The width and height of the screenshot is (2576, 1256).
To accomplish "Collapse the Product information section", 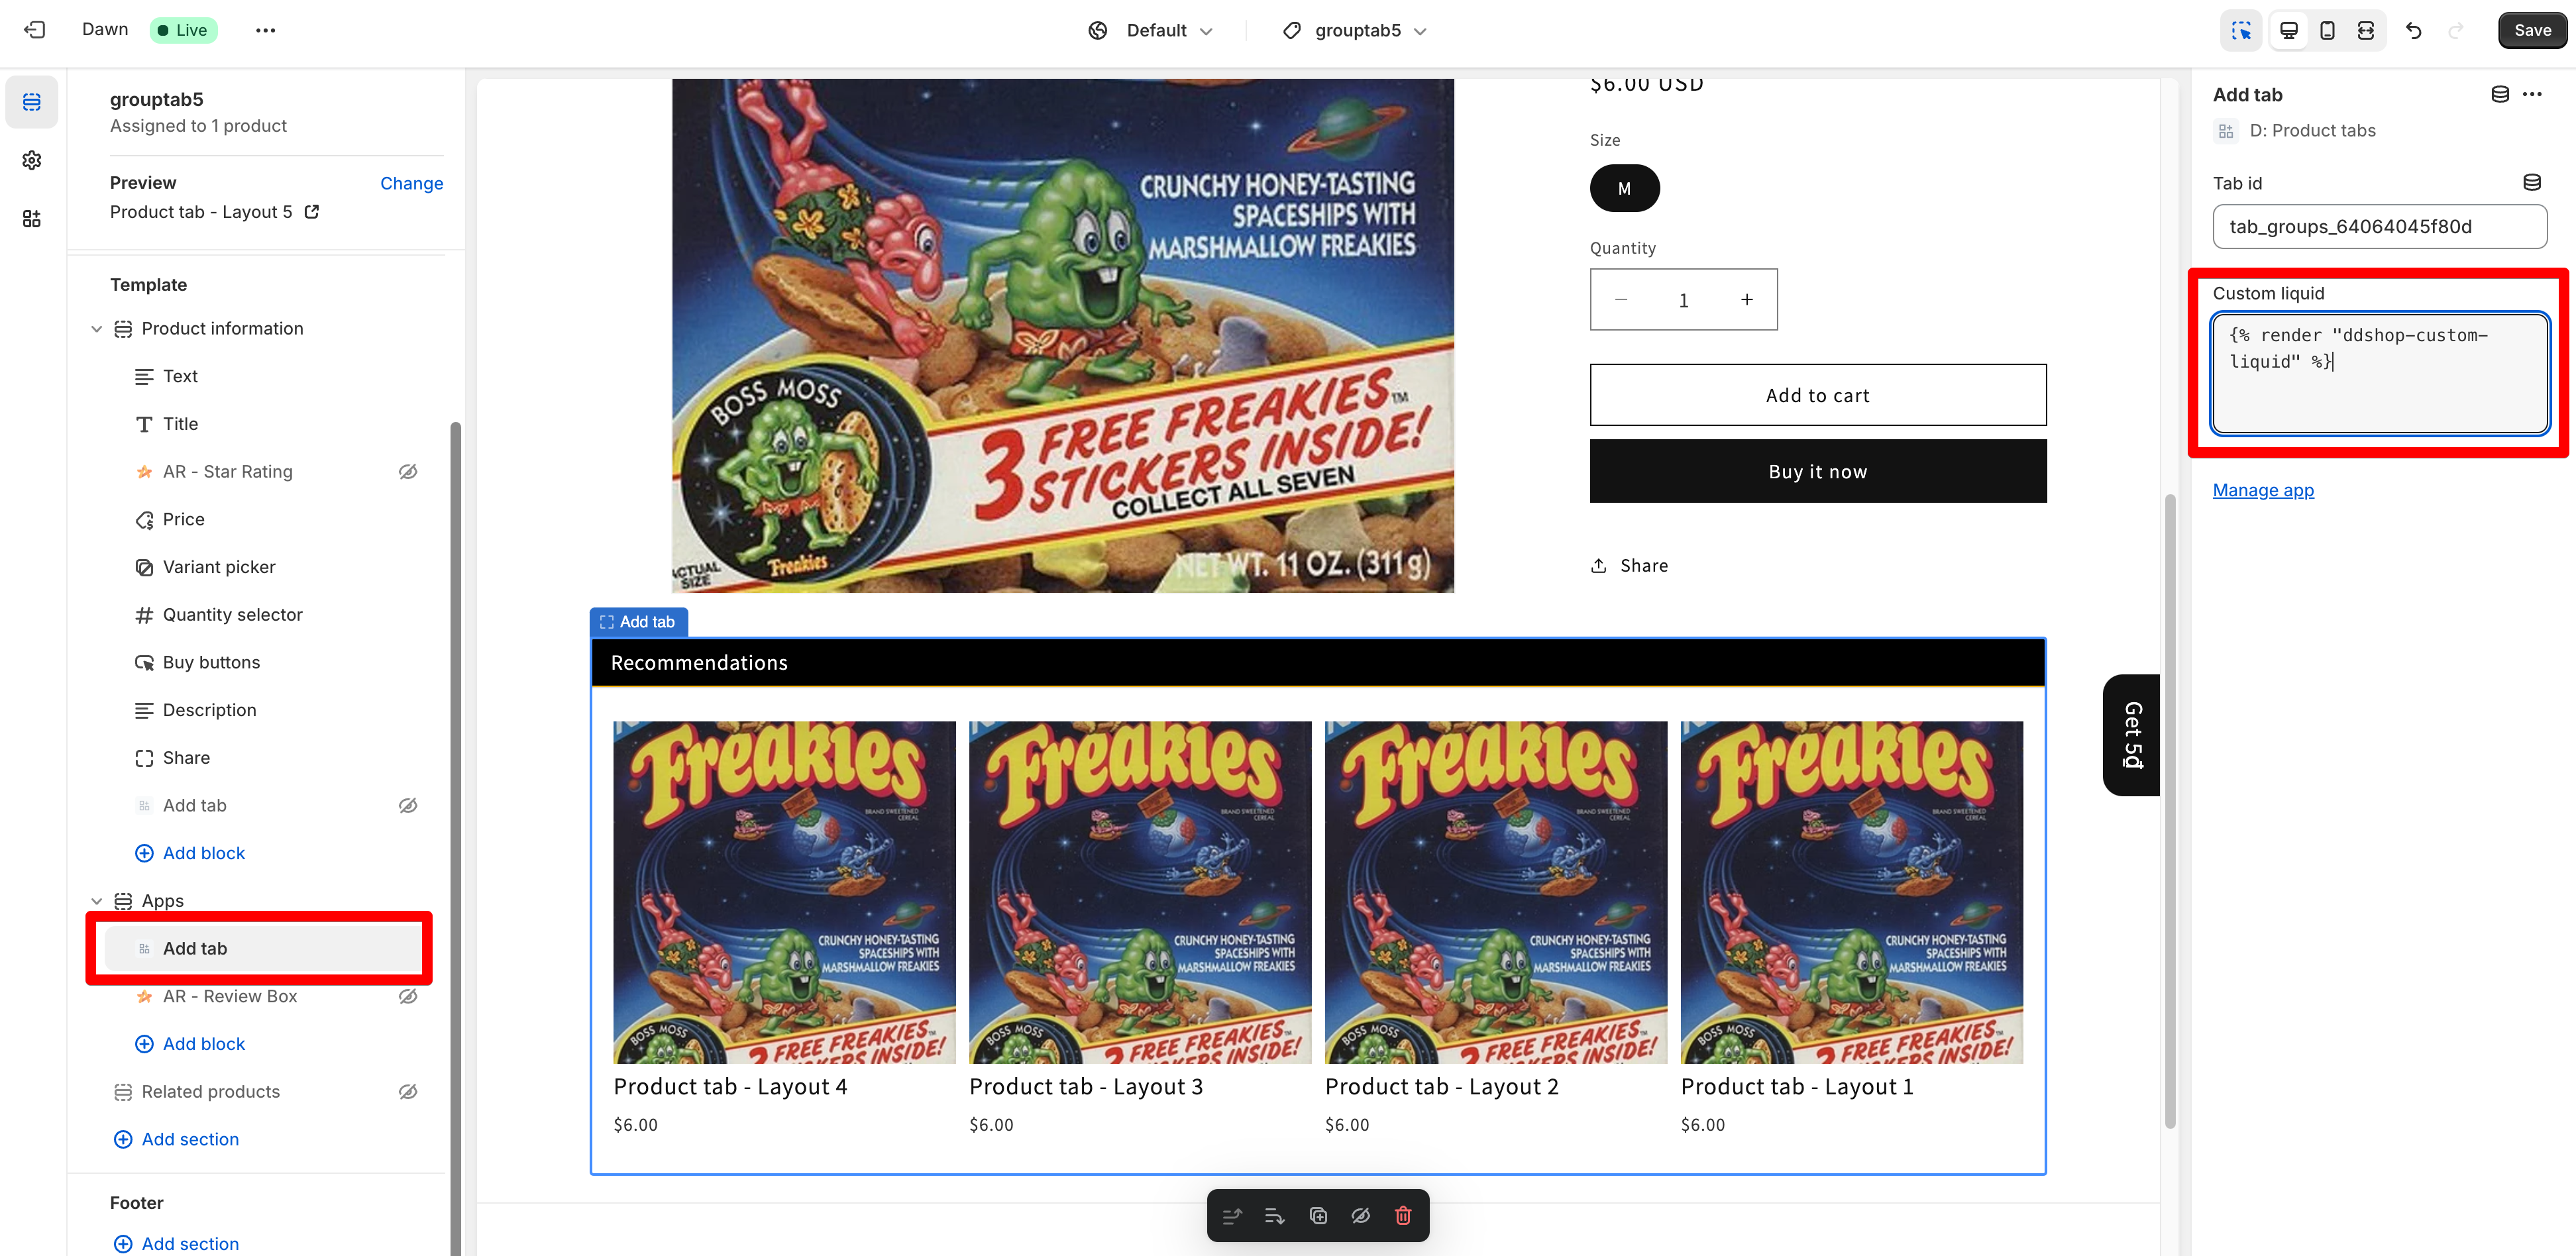I will point(96,328).
